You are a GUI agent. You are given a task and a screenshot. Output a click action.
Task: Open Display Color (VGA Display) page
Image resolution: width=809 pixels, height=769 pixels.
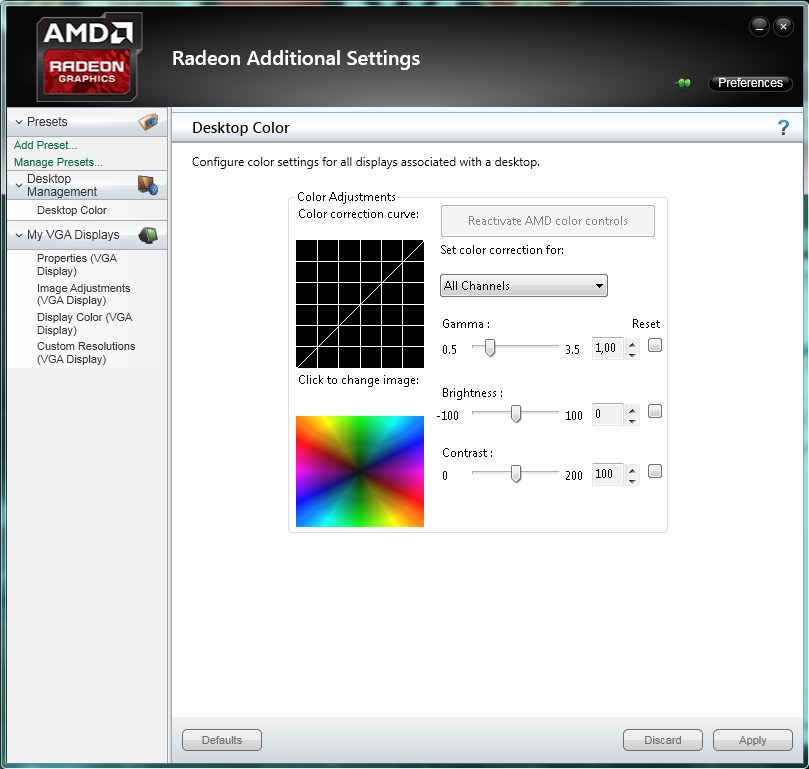pos(84,323)
